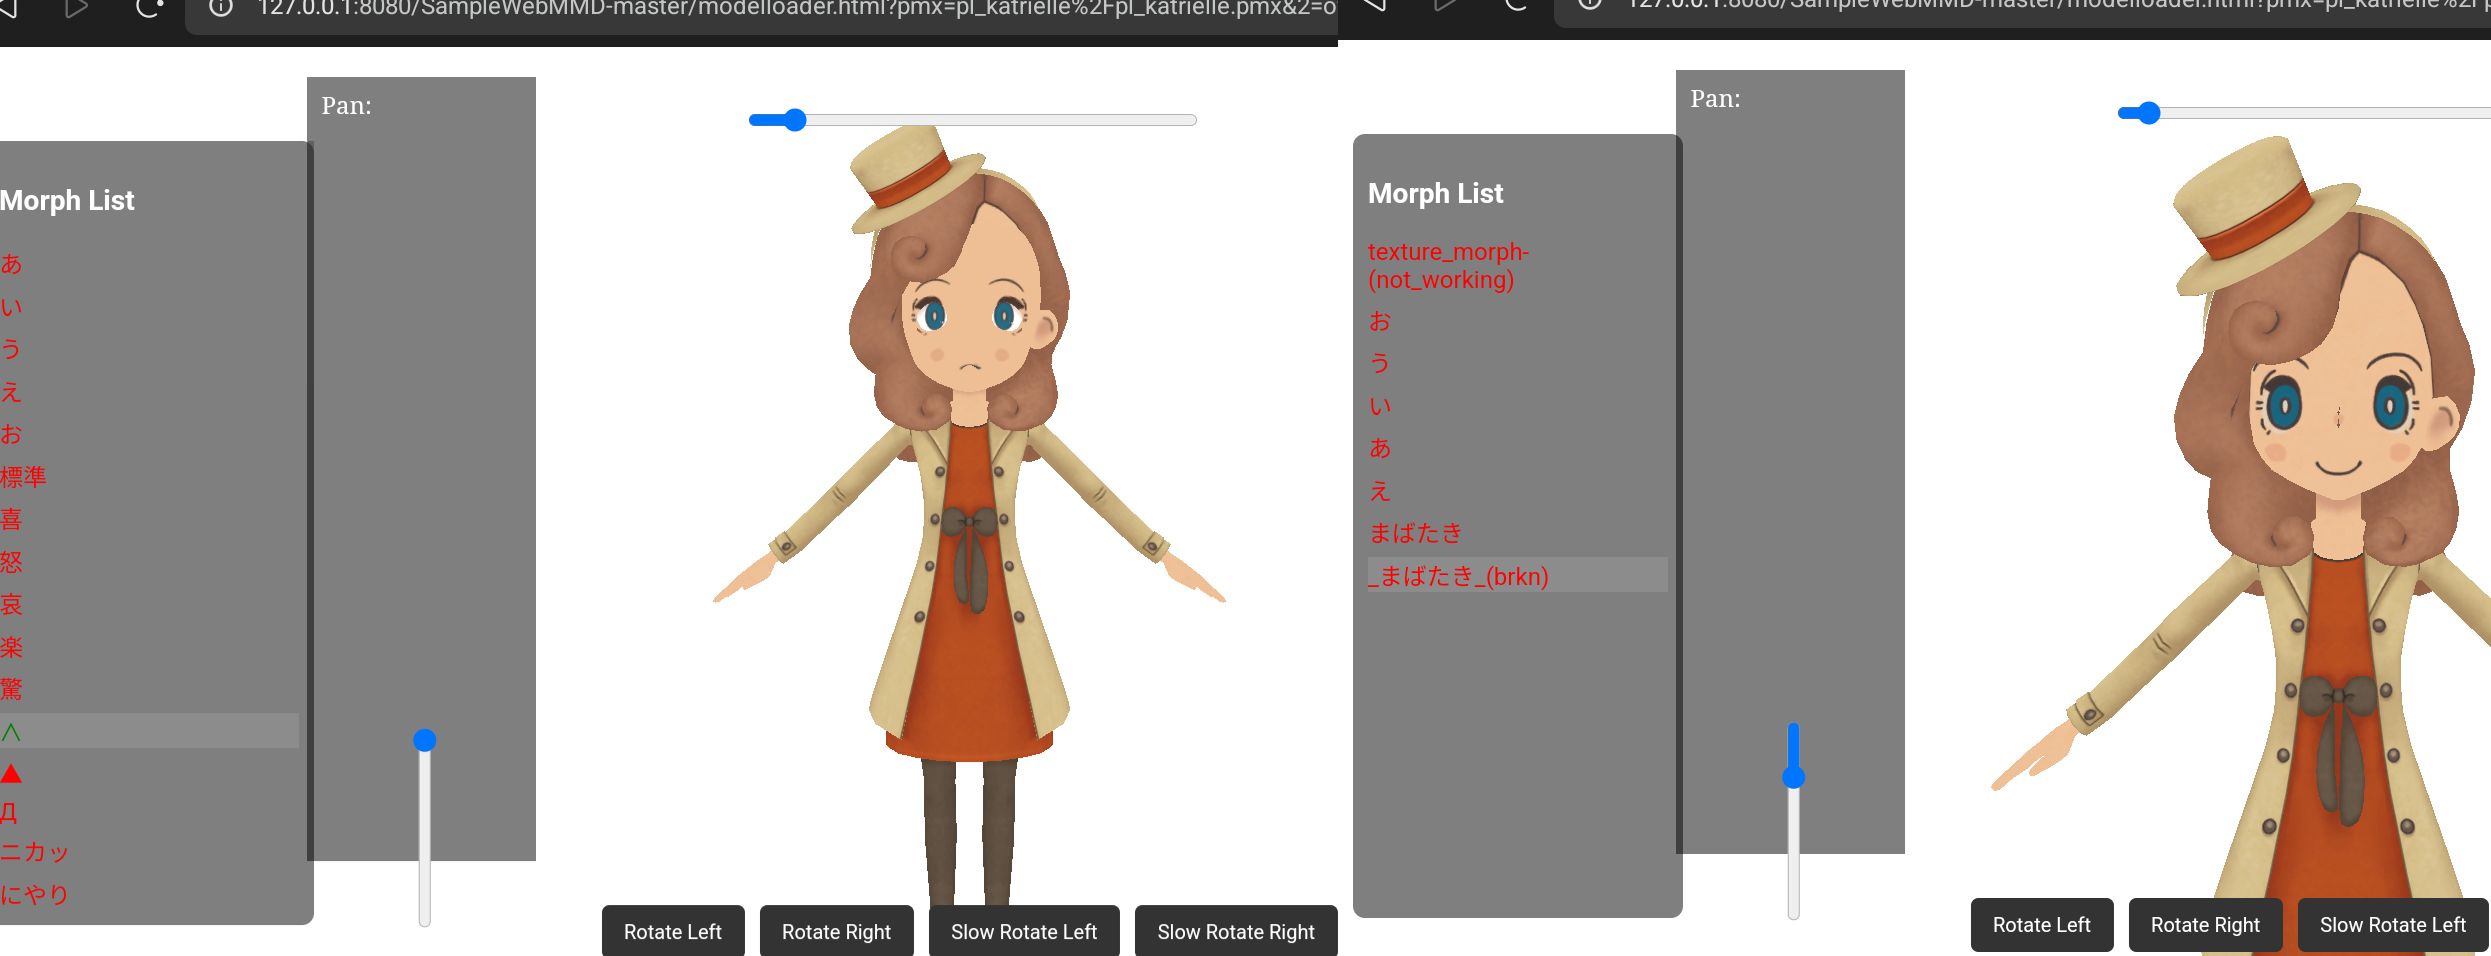The image size is (2491, 956).
Task: Click the vertical Pan slider in the right window
Action: coord(1794,821)
